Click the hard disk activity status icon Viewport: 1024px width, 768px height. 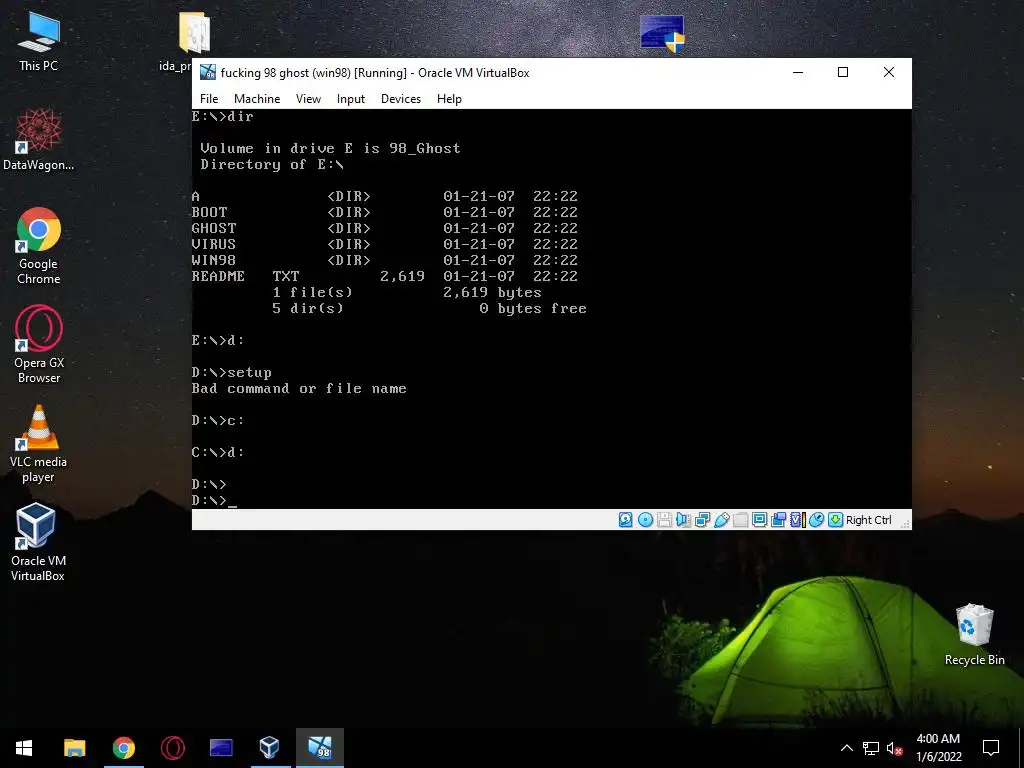click(626, 520)
